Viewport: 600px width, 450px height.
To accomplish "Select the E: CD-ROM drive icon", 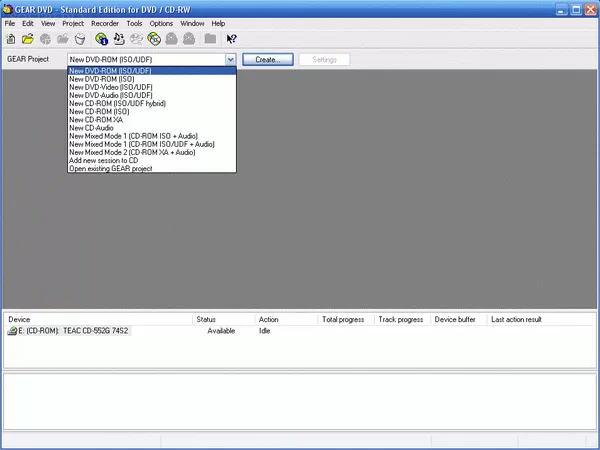I will tap(12, 331).
